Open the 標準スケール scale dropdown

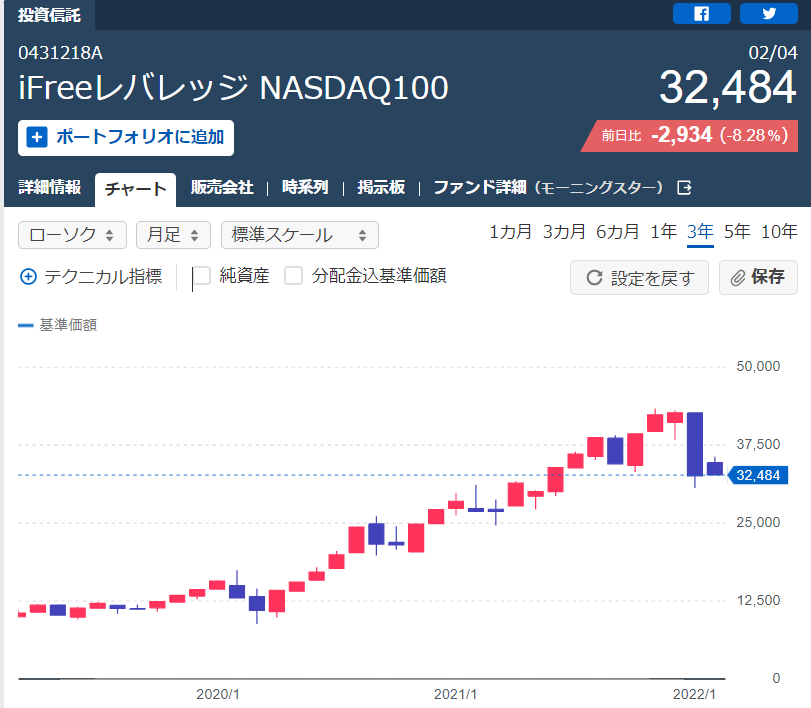point(300,235)
